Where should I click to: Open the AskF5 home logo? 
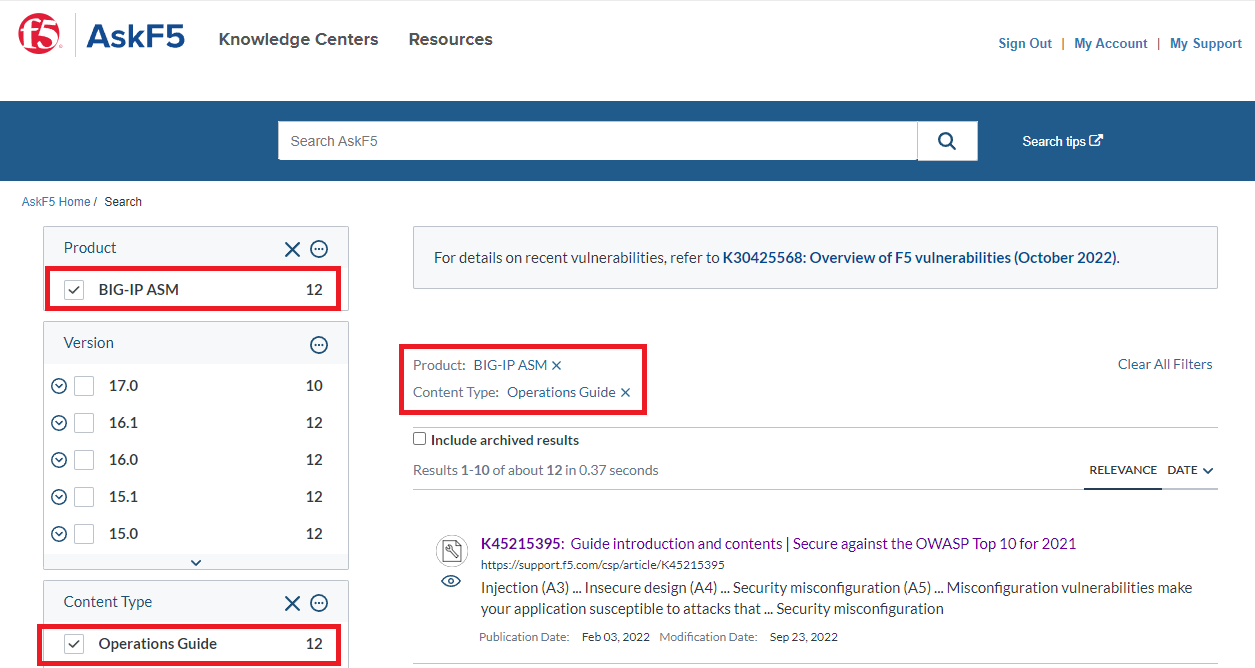point(135,37)
